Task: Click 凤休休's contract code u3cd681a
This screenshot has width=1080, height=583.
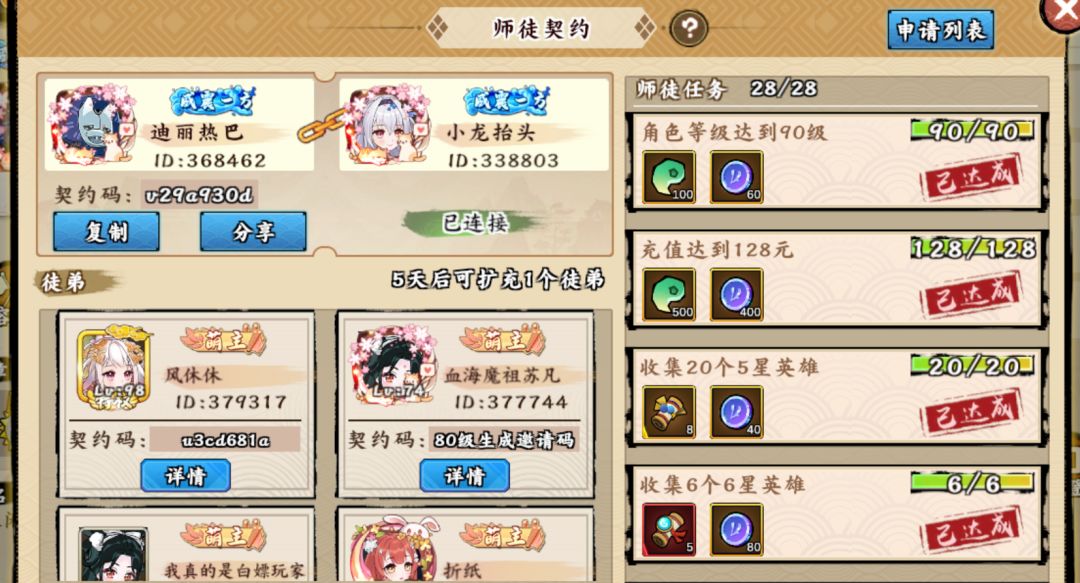Action: pyautogui.click(x=225, y=440)
